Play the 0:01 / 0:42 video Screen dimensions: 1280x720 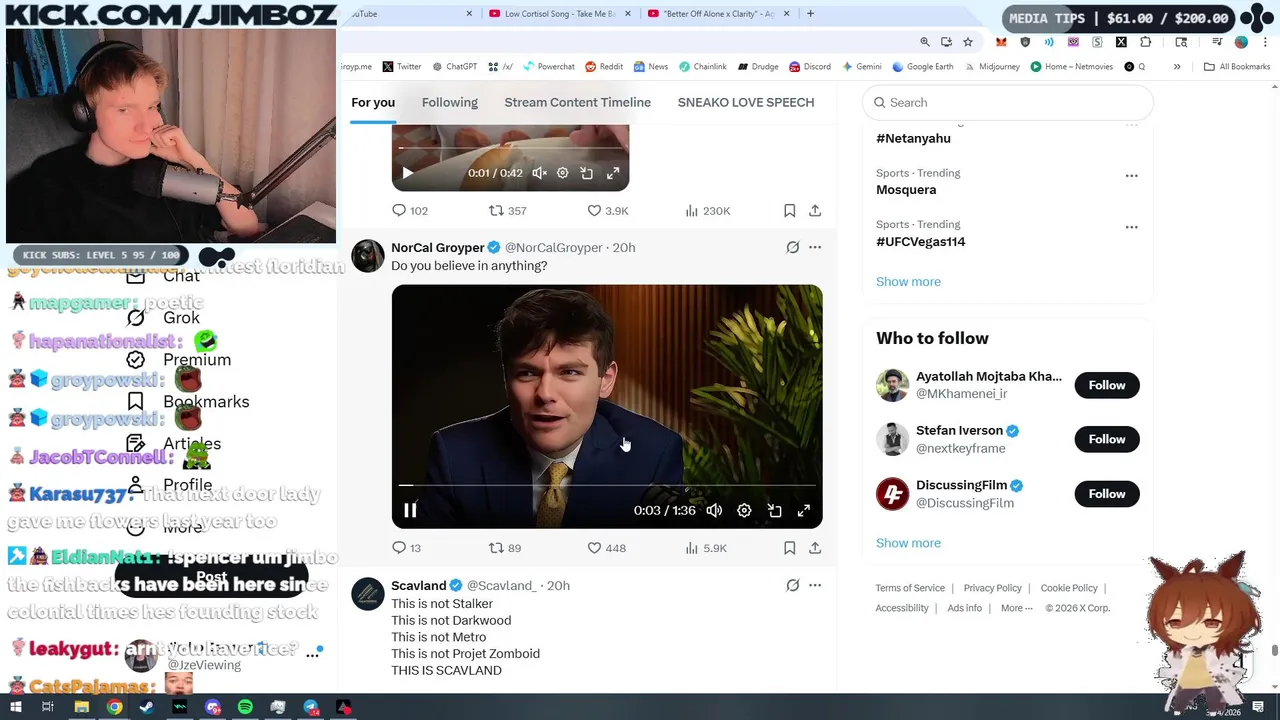pos(407,173)
